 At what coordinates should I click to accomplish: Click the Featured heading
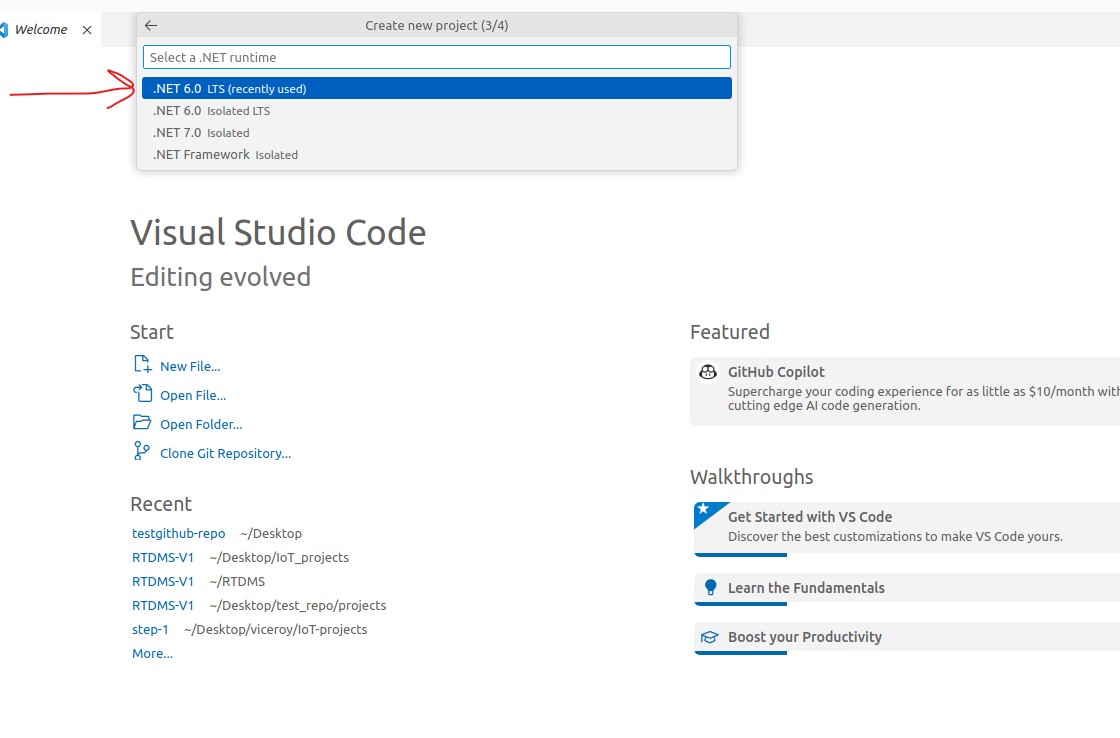pos(730,332)
